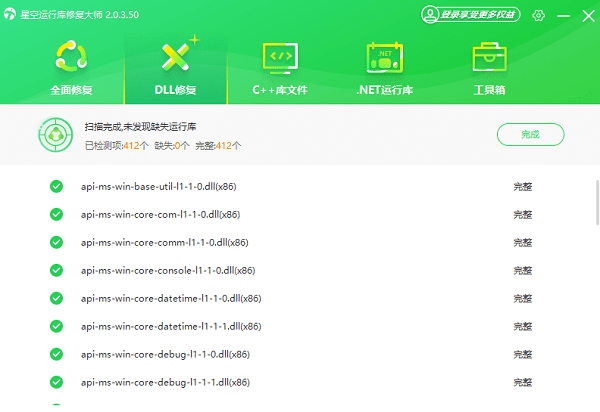Click 完整 status of api-ms-win-core-console row

(x=523, y=270)
